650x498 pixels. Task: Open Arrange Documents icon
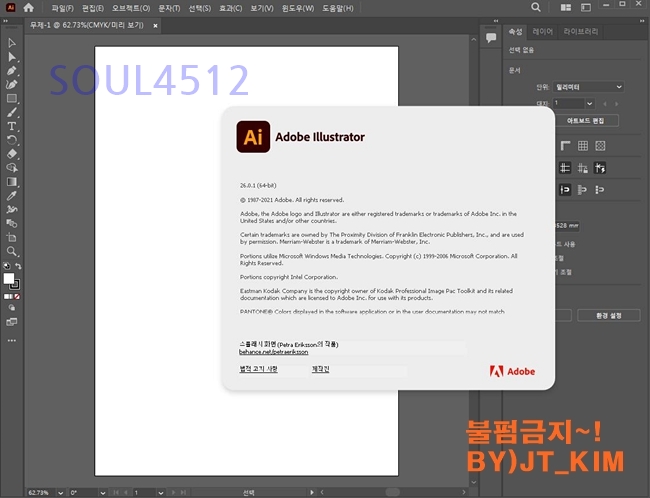coord(565,7)
